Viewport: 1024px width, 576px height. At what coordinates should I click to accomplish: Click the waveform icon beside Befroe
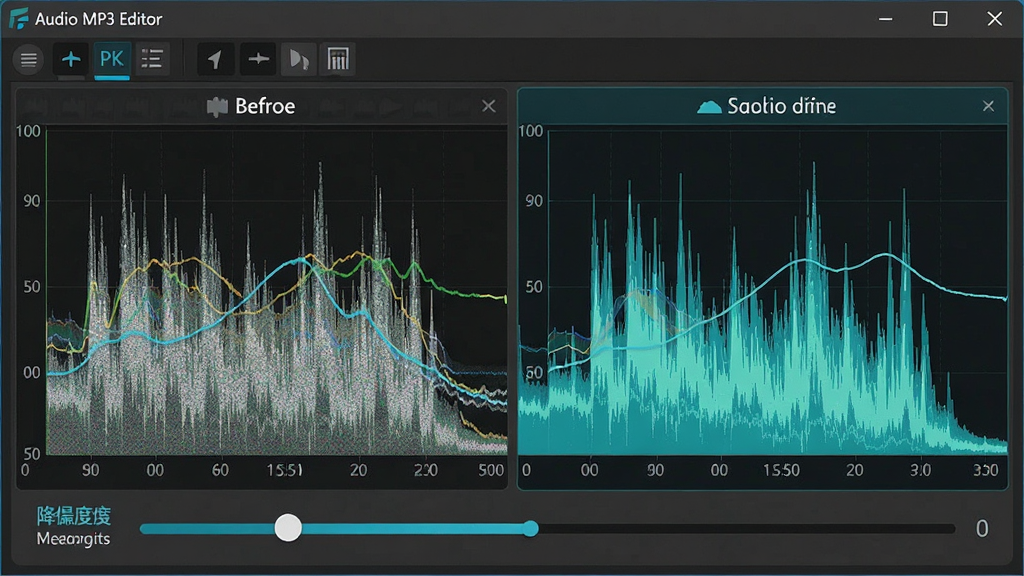click(217, 106)
